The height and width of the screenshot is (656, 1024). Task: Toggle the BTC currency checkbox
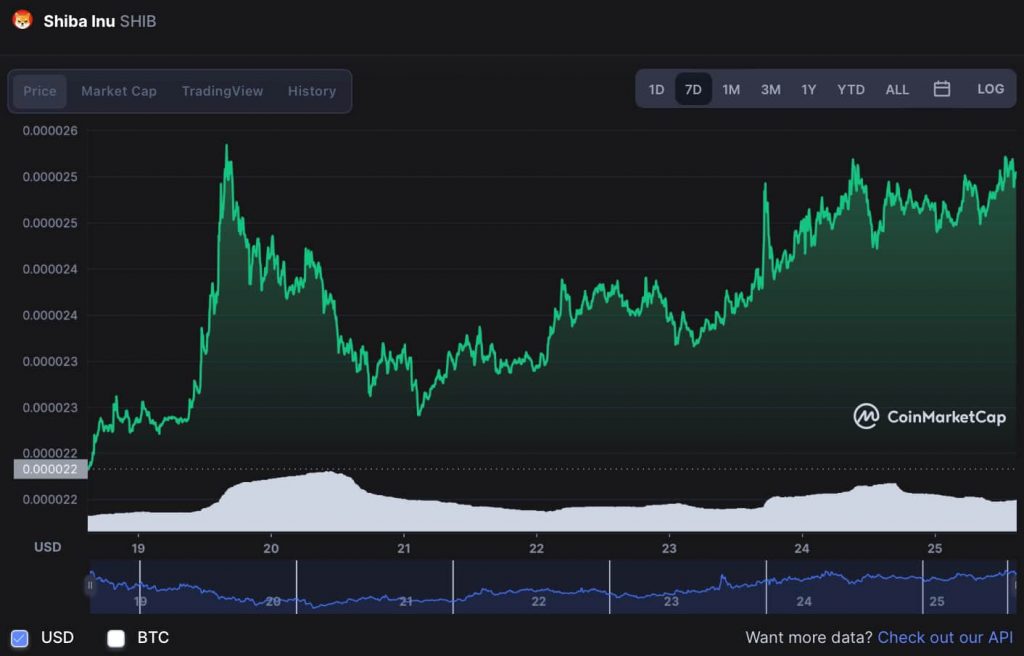tap(116, 638)
